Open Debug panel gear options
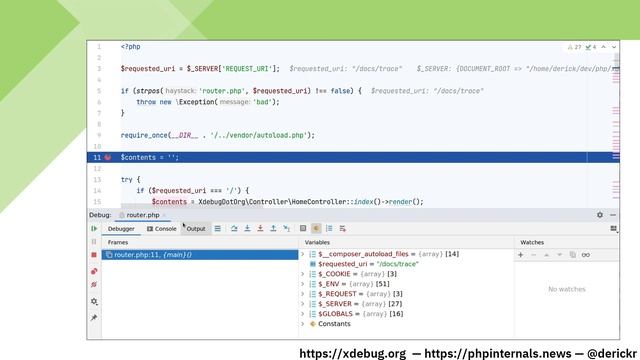 click(x=600, y=215)
